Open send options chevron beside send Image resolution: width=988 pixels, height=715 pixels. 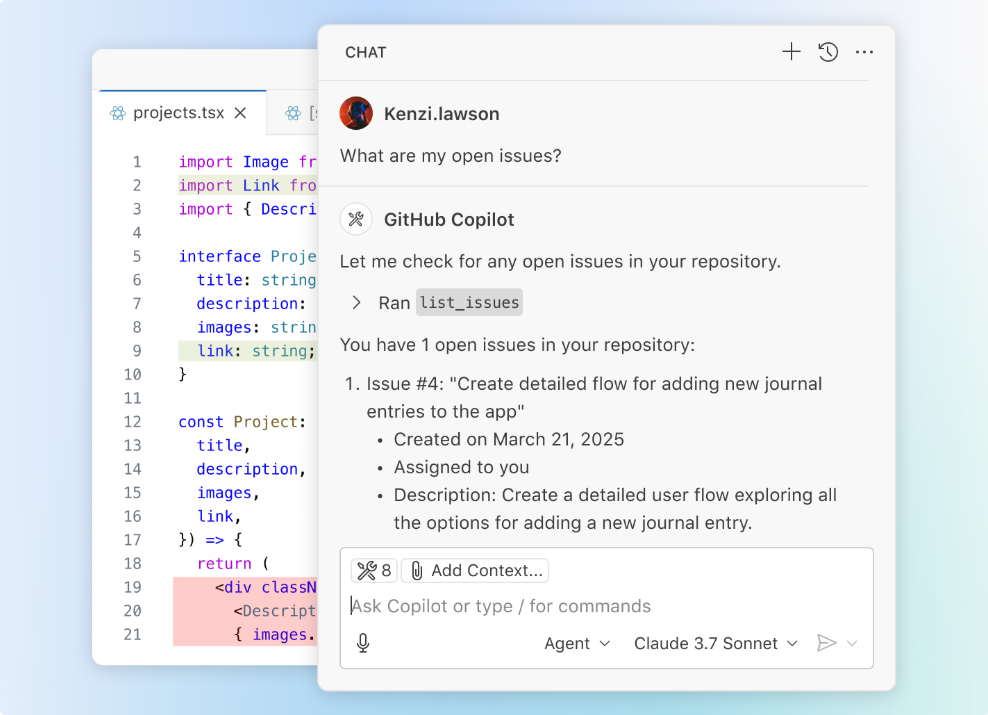[x=852, y=643]
